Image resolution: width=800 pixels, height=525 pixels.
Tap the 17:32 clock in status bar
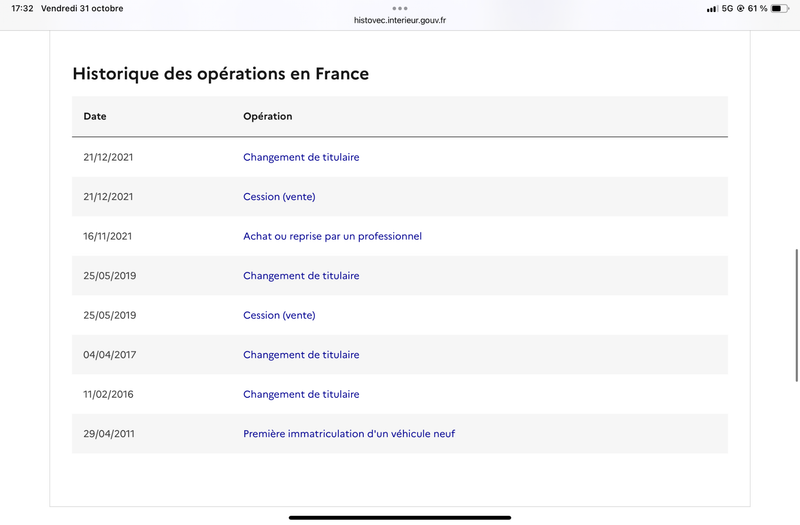(22, 9)
